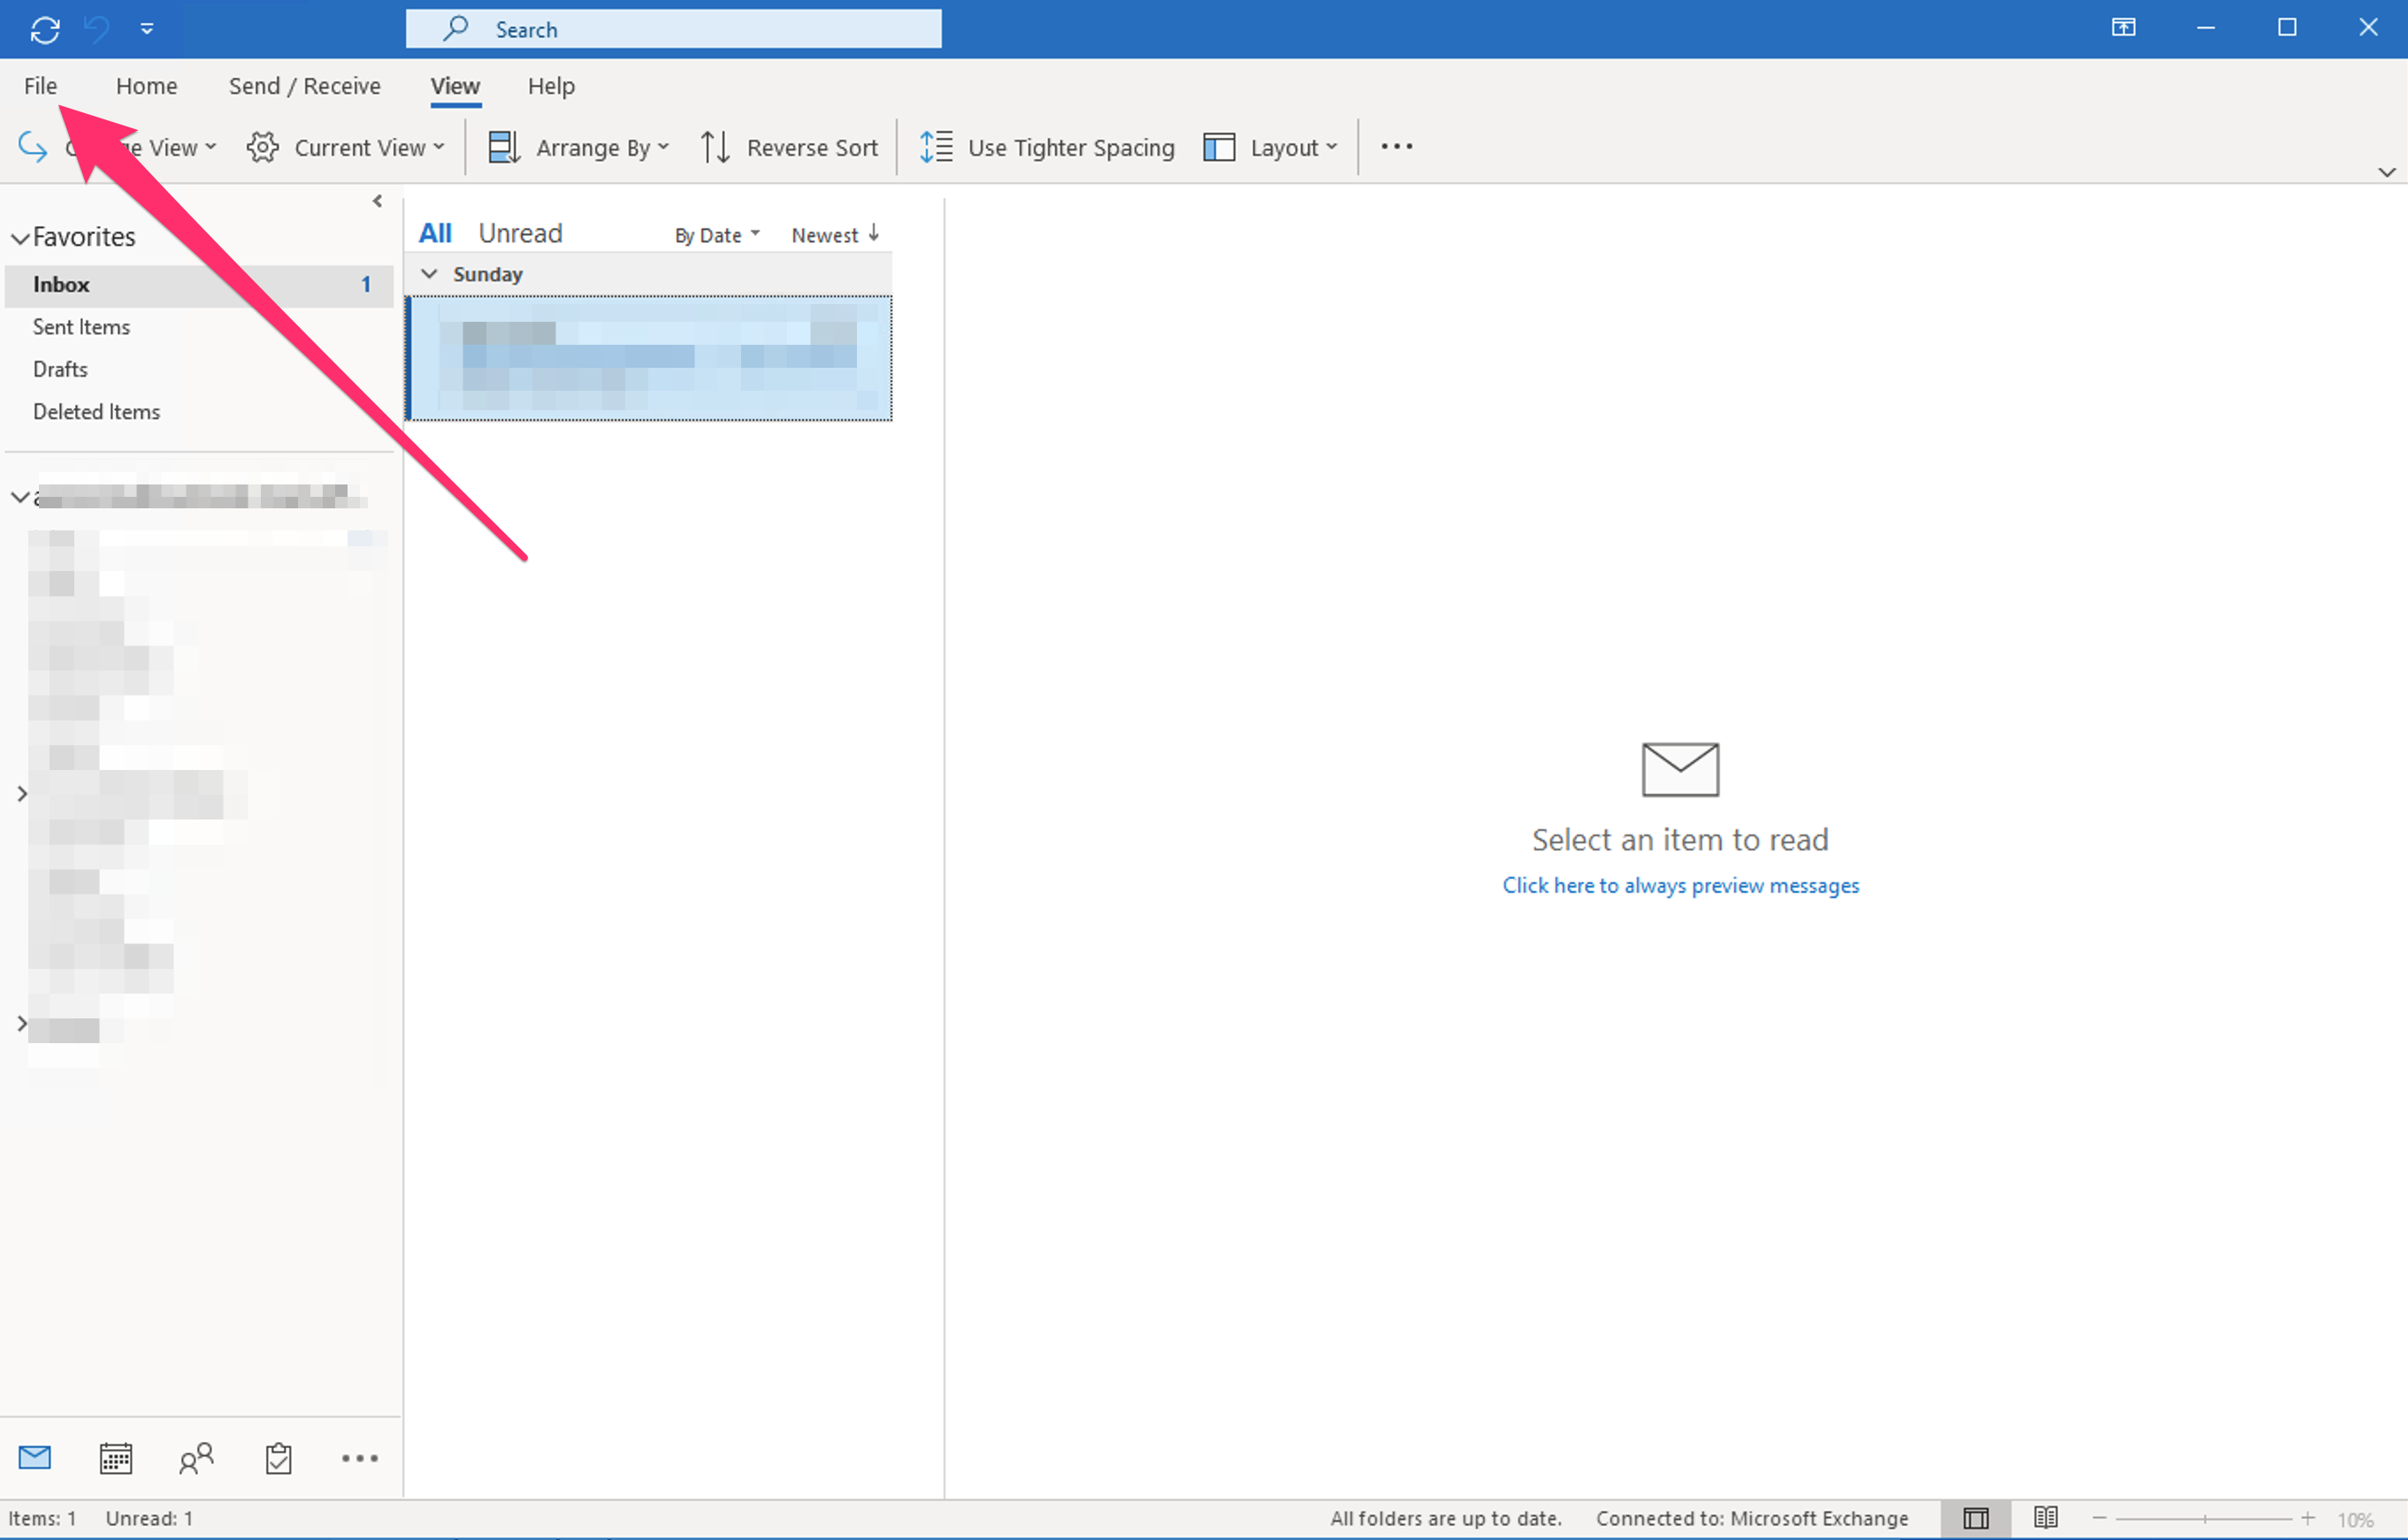Apply Reverse Sort to the message list
Screen dimensions: 2408x1540
tap(789, 147)
